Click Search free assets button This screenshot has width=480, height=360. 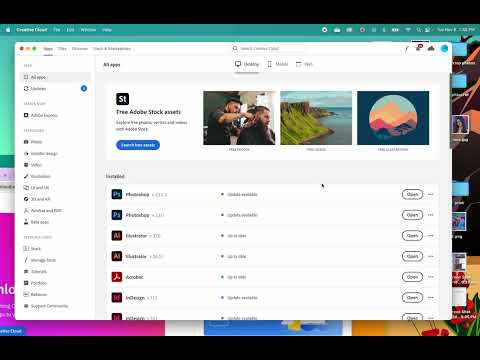coord(138,145)
